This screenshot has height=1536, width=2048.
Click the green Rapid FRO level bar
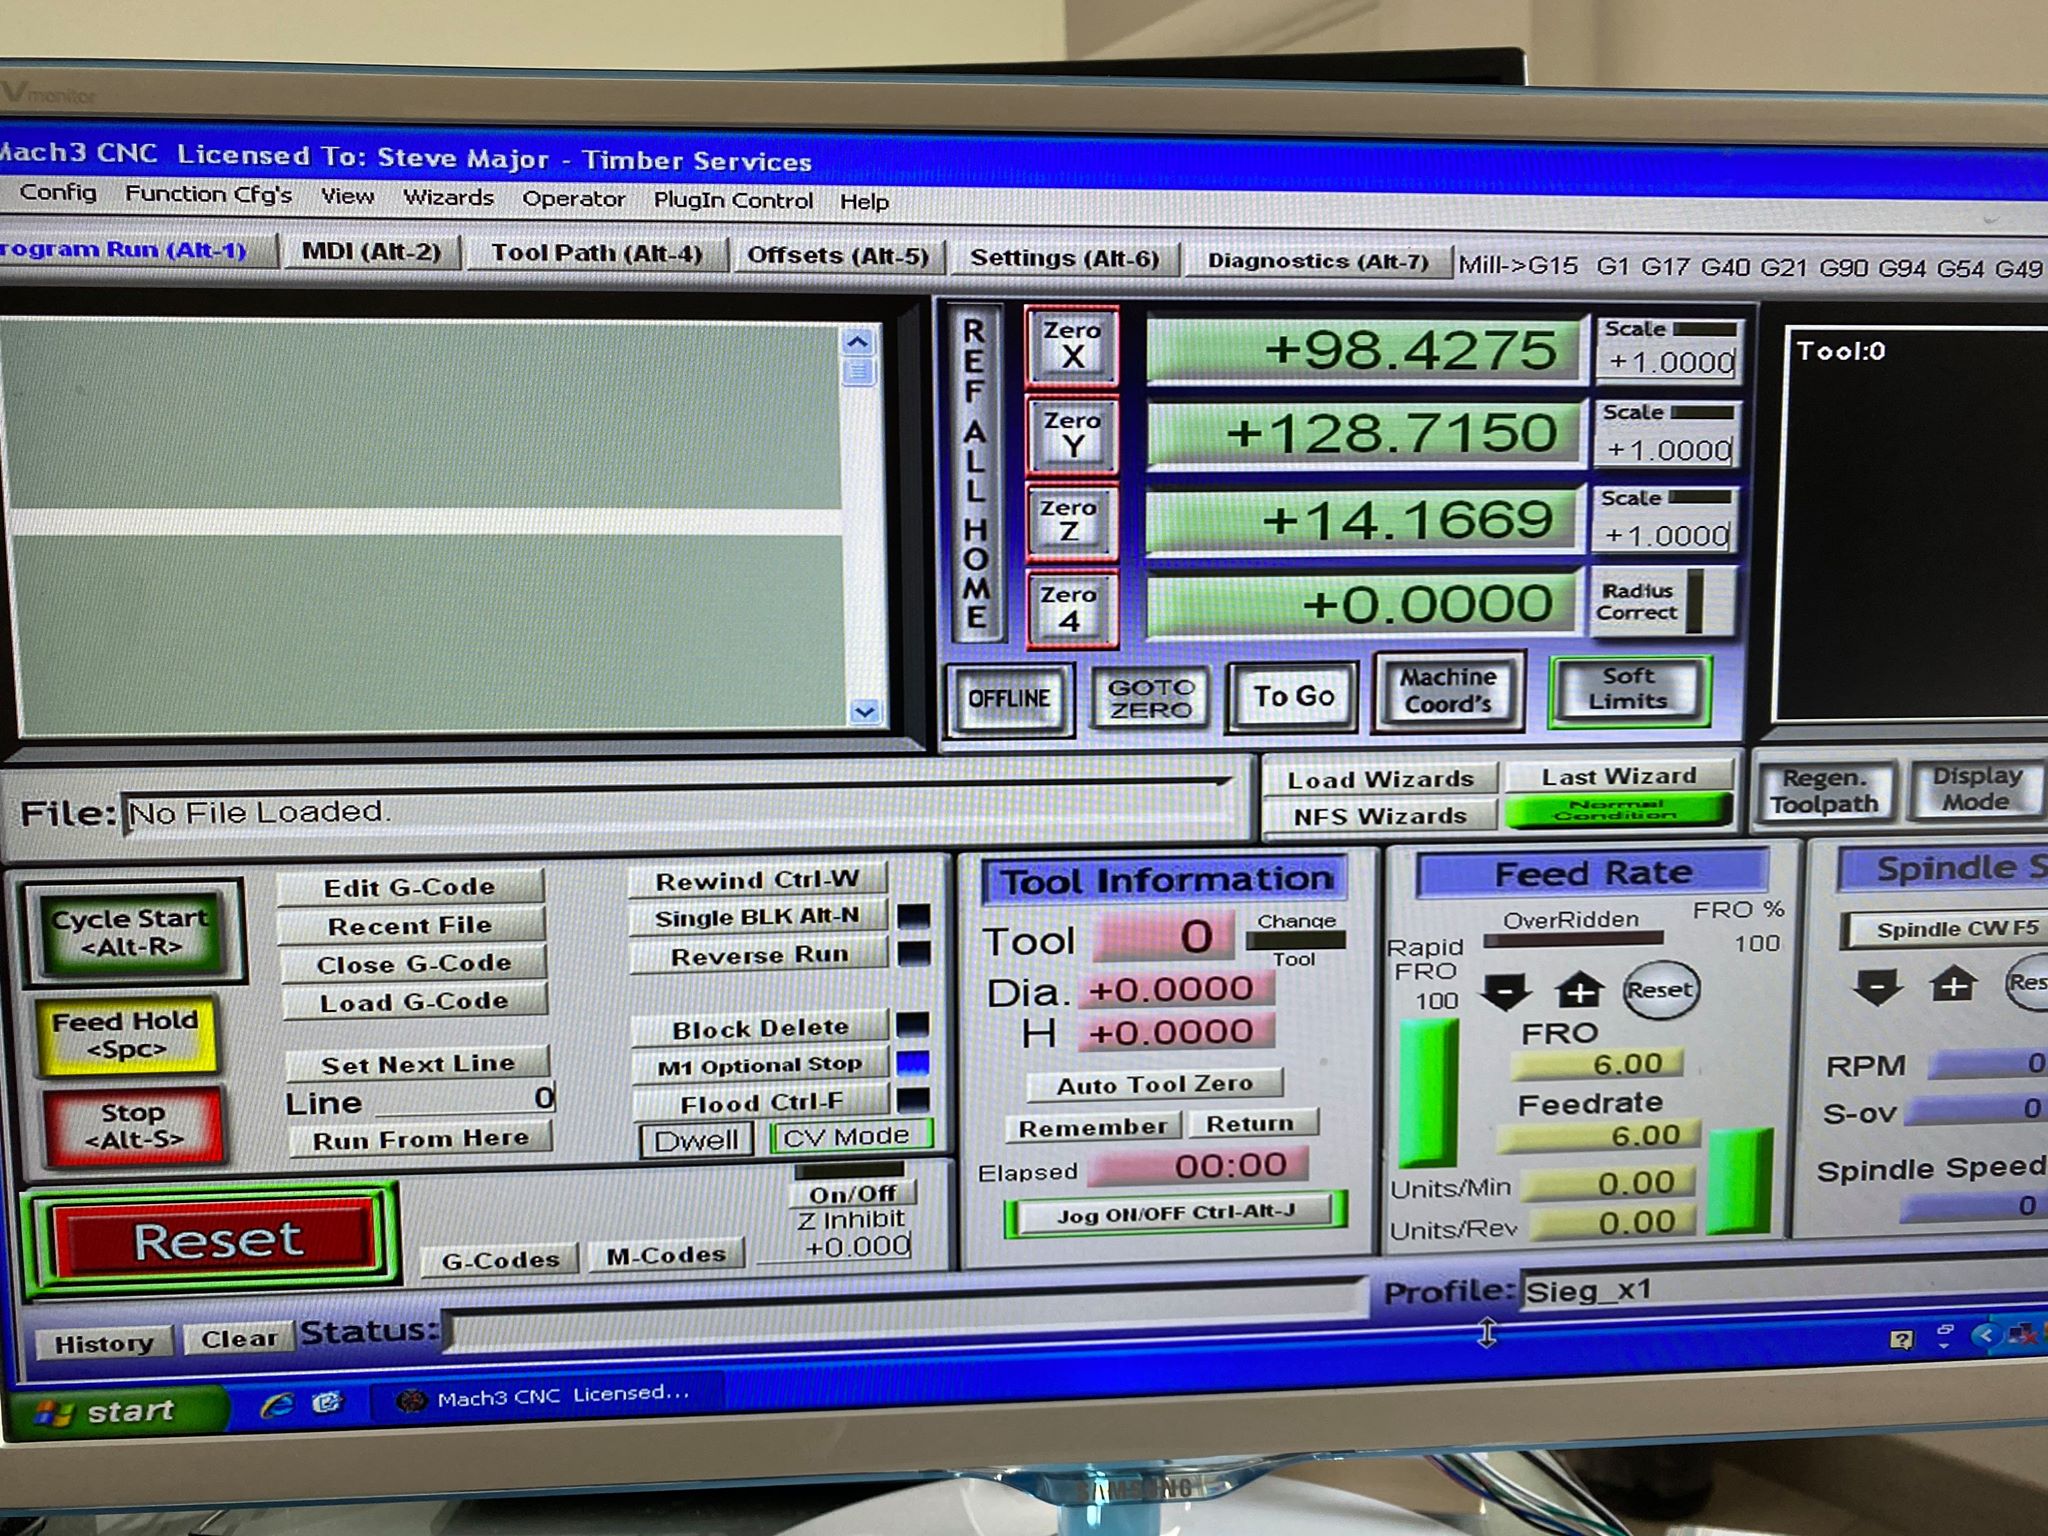click(1427, 1092)
